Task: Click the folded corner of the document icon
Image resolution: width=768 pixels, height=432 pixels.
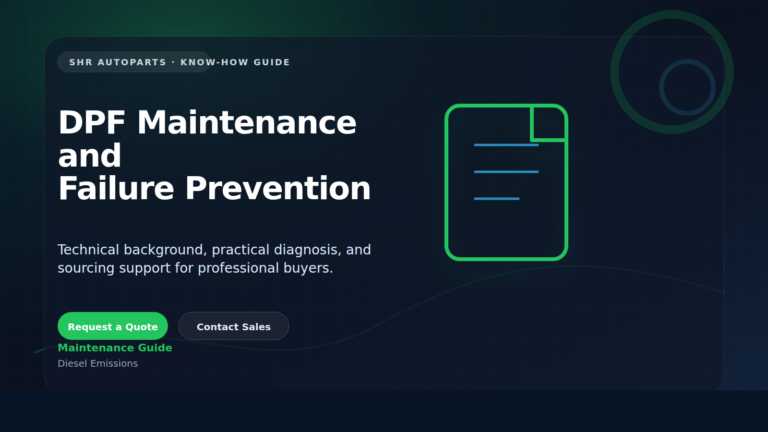Action: click(549, 122)
